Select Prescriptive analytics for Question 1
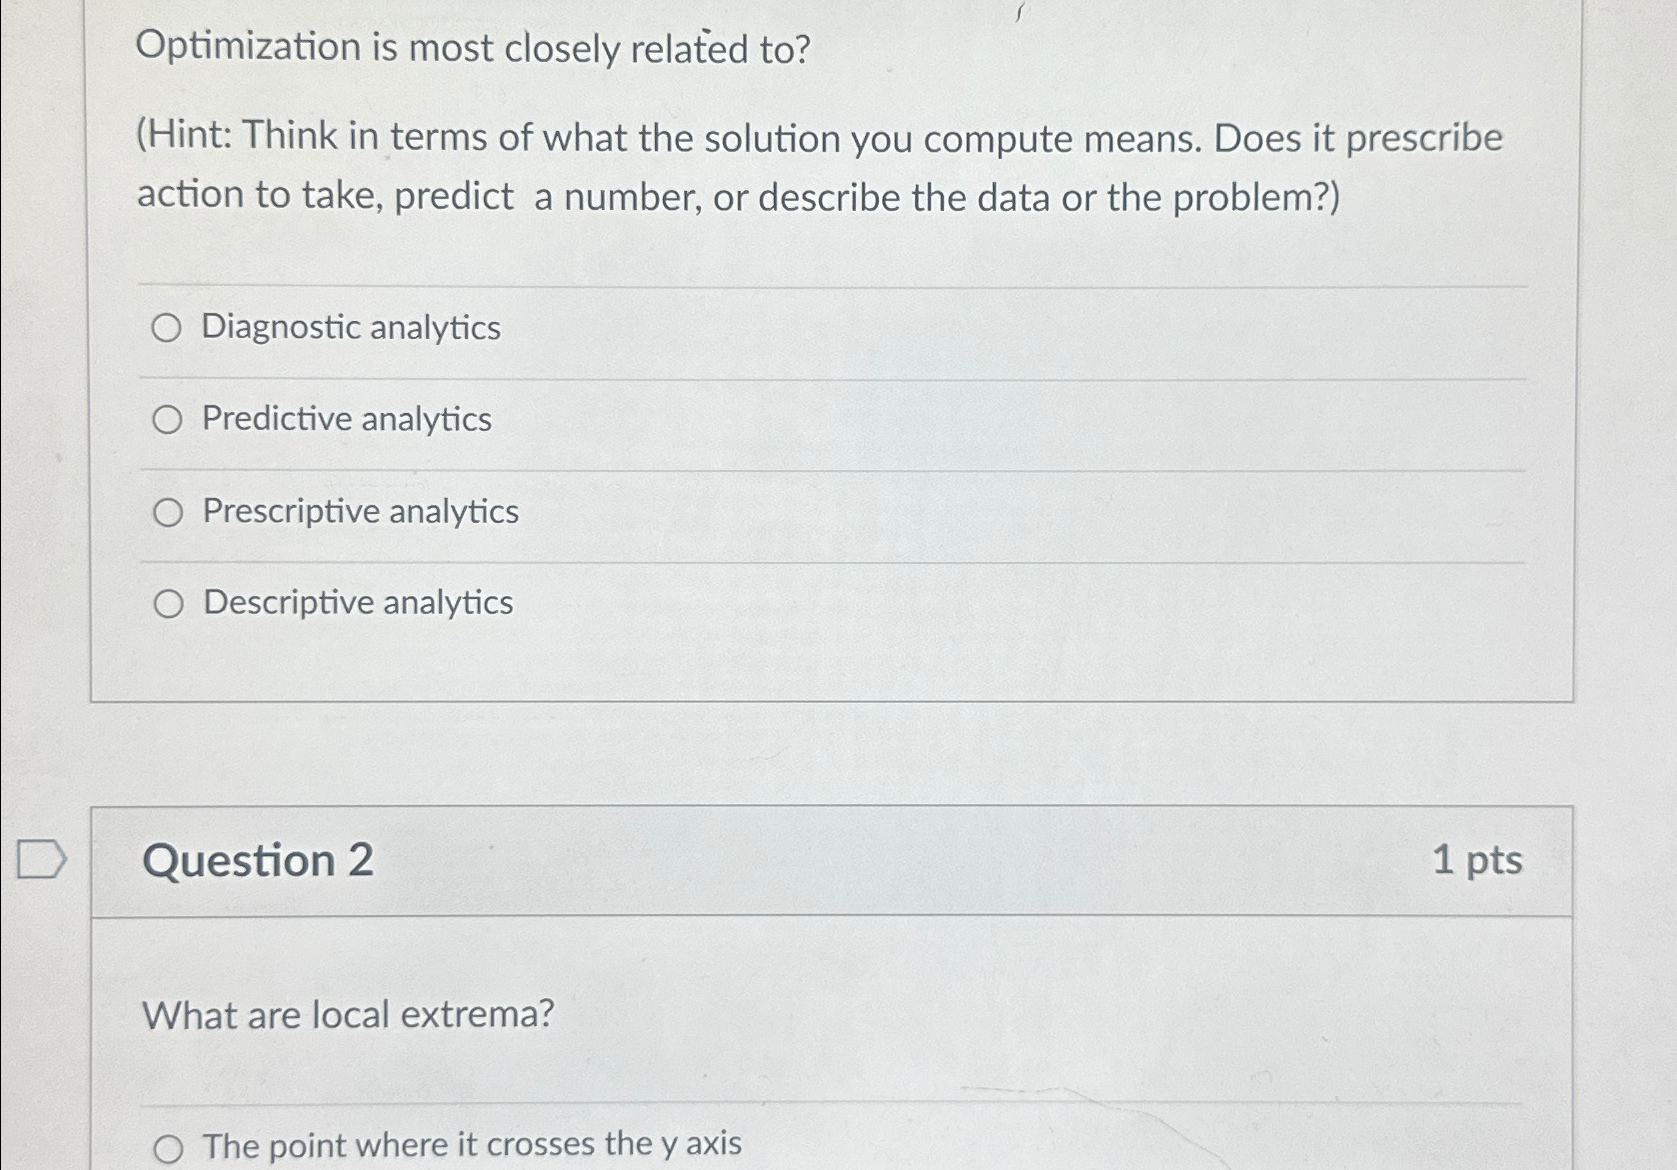Image resolution: width=1677 pixels, height=1170 pixels. [168, 512]
